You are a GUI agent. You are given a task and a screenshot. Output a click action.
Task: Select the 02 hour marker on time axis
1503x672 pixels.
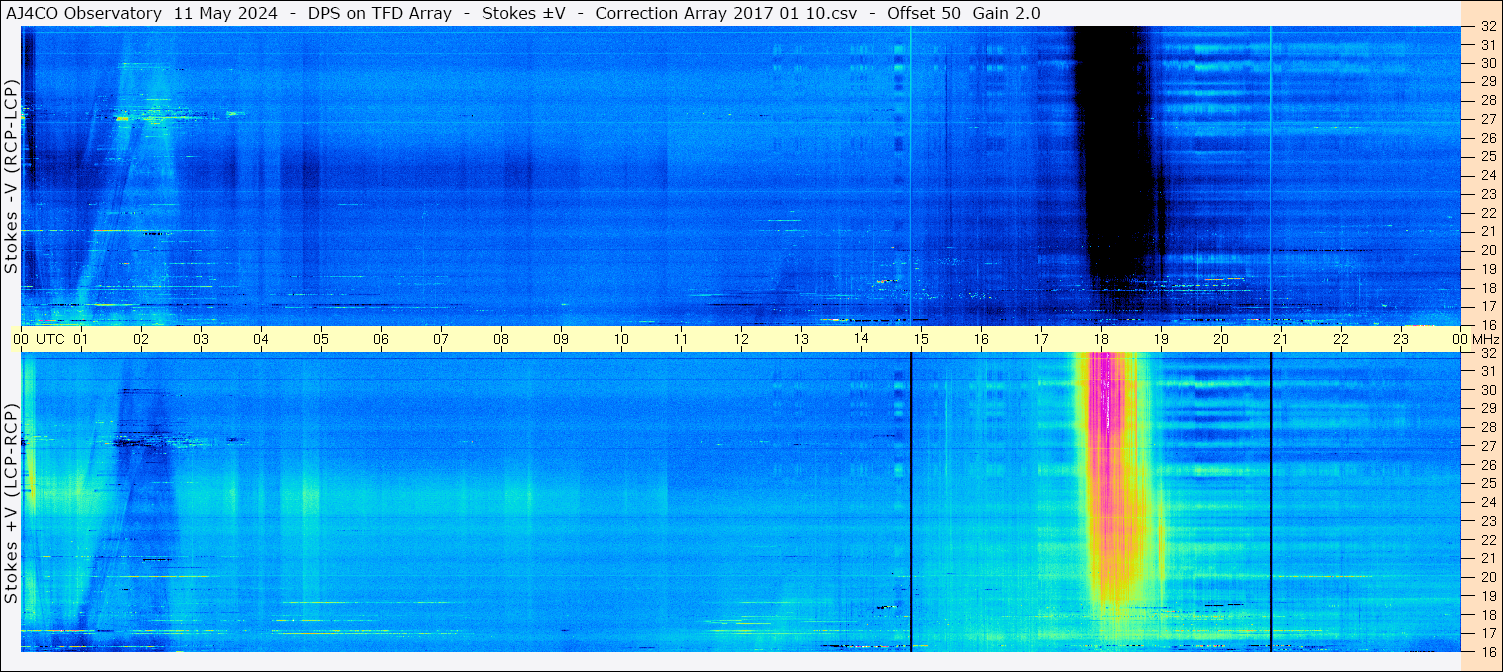(141, 340)
